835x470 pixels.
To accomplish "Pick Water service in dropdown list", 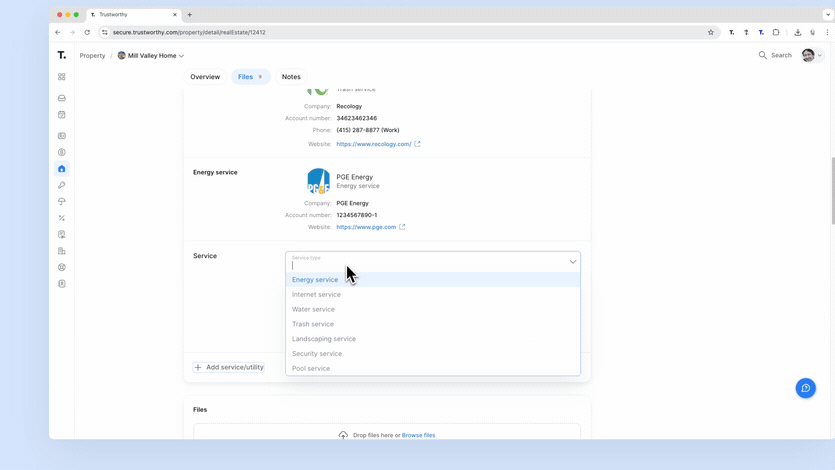I will tap(313, 310).
